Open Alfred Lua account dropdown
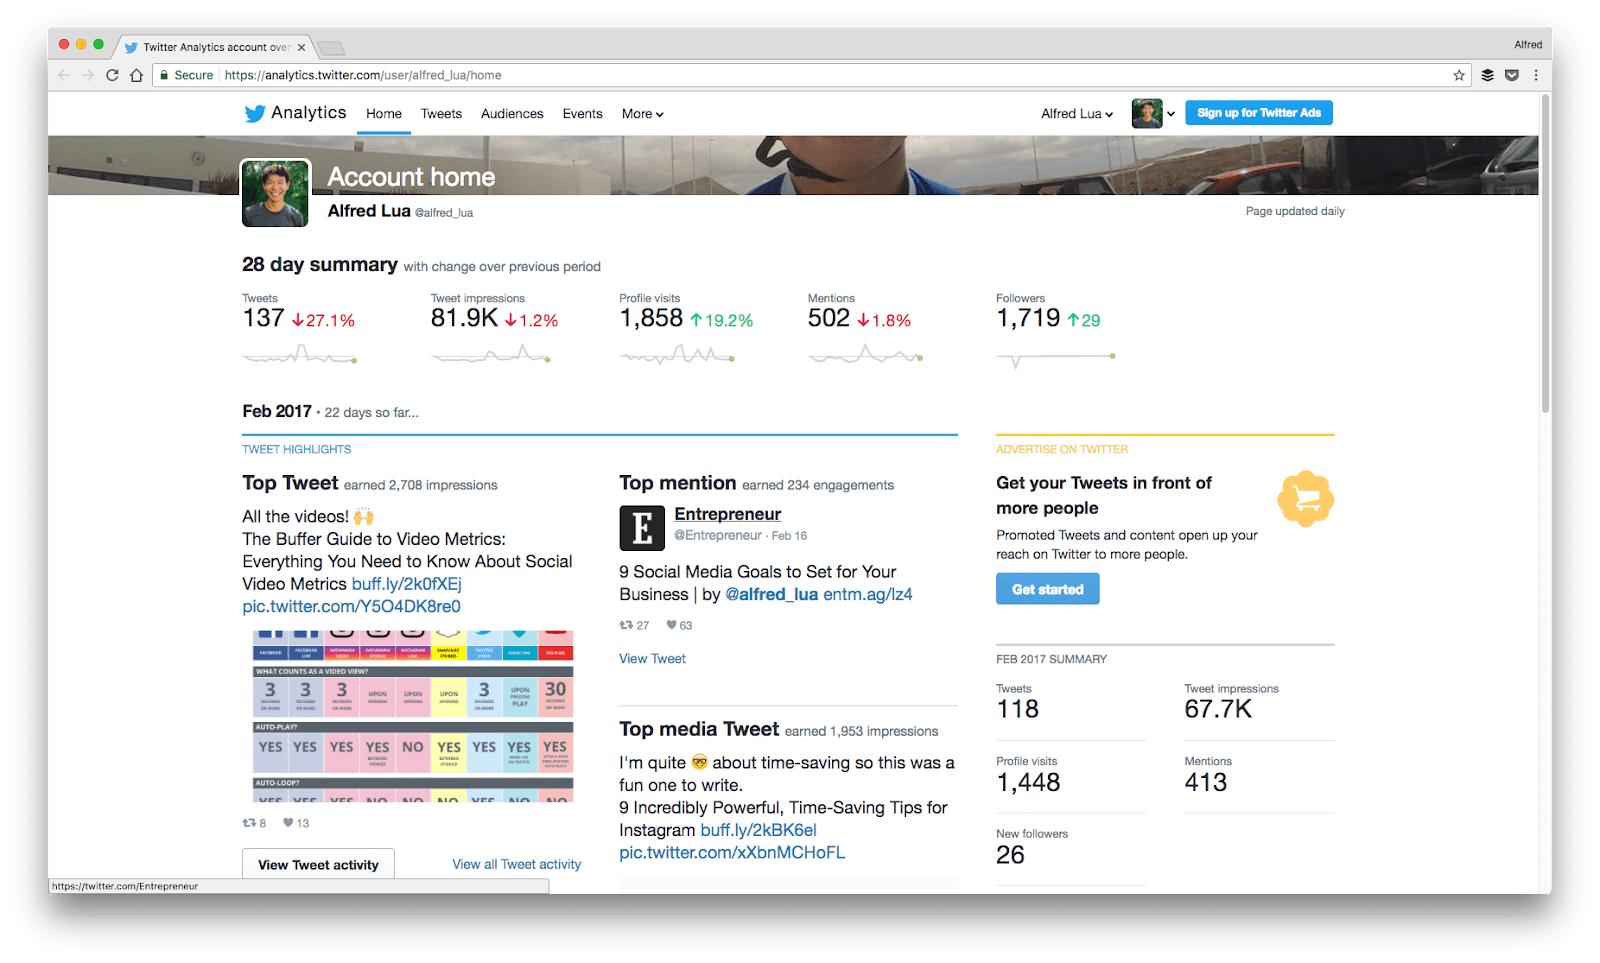The width and height of the screenshot is (1600, 963). pyautogui.click(x=1077, y=114)
